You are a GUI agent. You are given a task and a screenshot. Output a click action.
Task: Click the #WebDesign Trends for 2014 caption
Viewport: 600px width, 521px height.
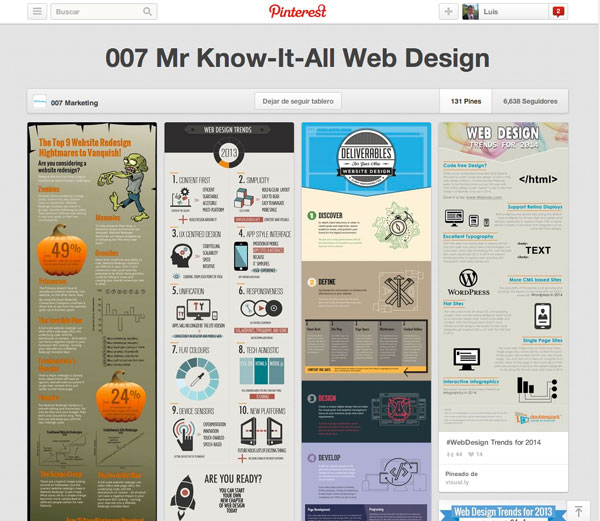pyautogui.click(x=493, y=442)
